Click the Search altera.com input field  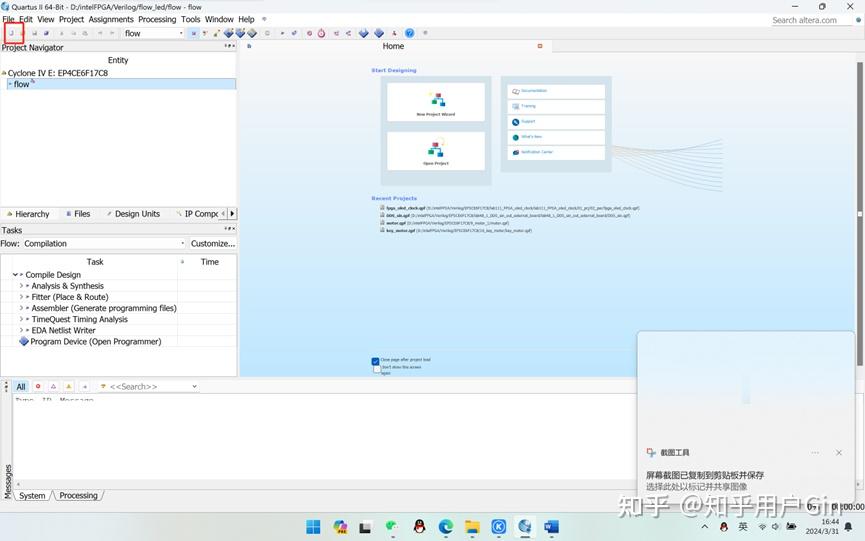[811, 20]
